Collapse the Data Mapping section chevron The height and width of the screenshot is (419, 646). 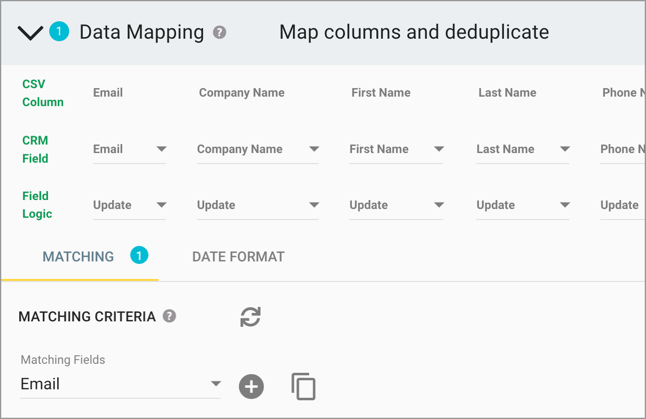click(30, 33)
